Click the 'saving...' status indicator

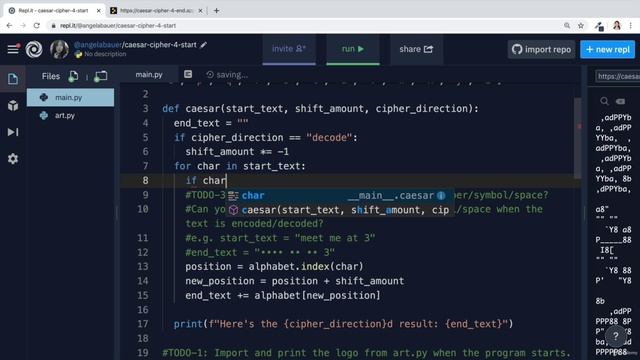coord(227,75)
